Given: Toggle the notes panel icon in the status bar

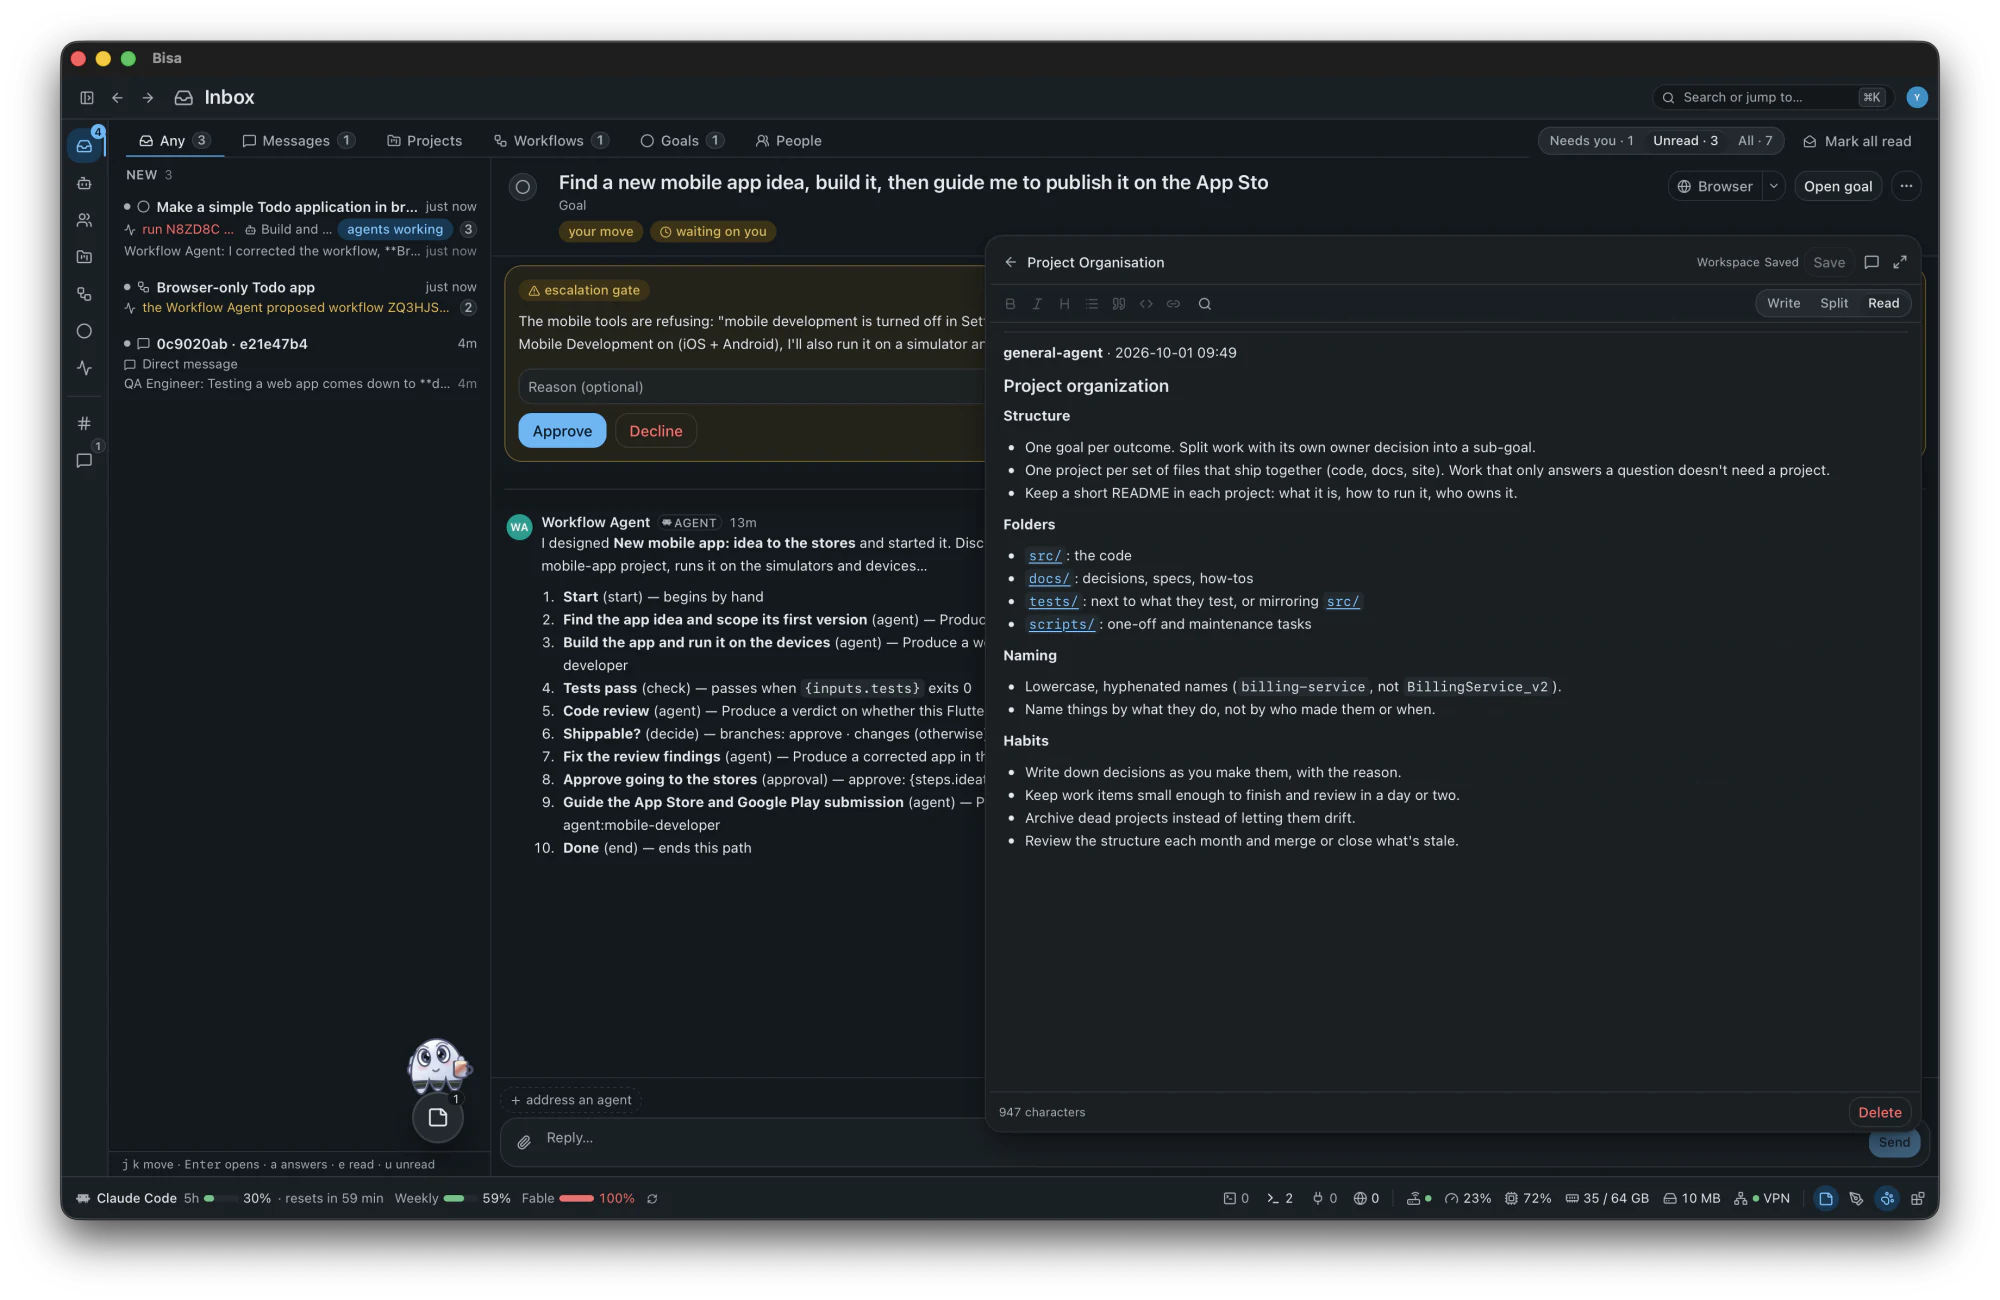Looking at the screenshot, I should [x=1826, y=1198].
